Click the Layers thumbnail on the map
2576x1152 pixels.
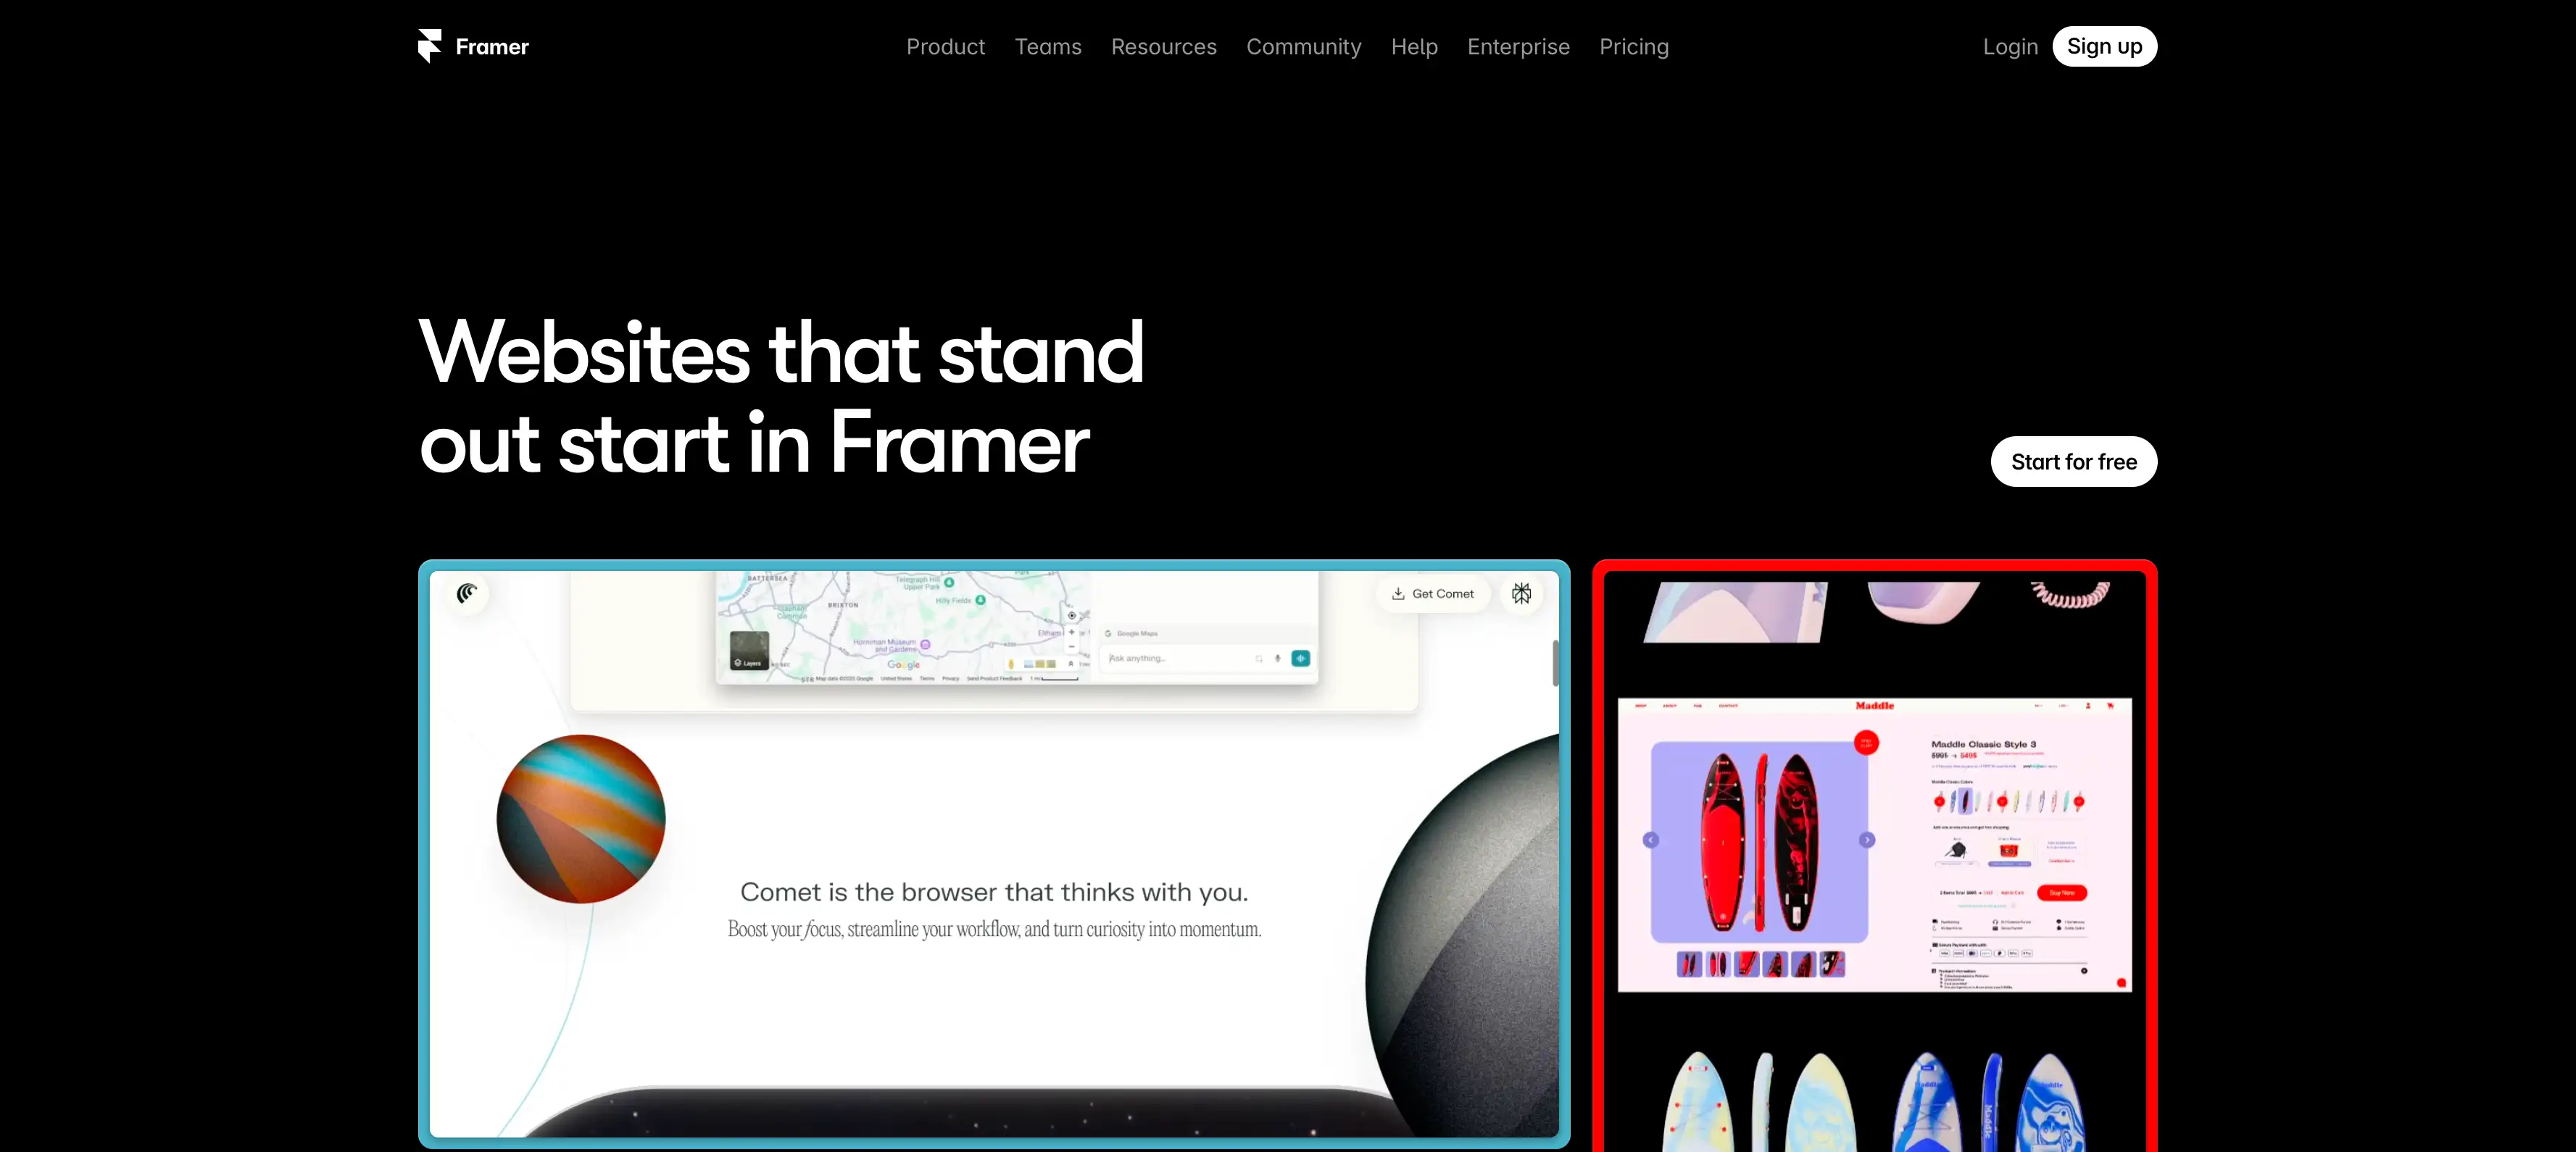tap(749, 651)
